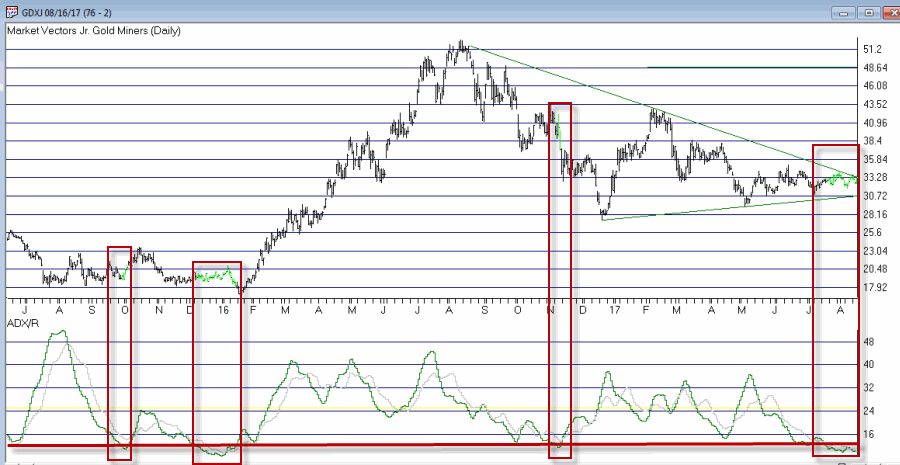Select the 43.52 price axis label
Screen dimensions: 900x465
click(x=875, y=104)
